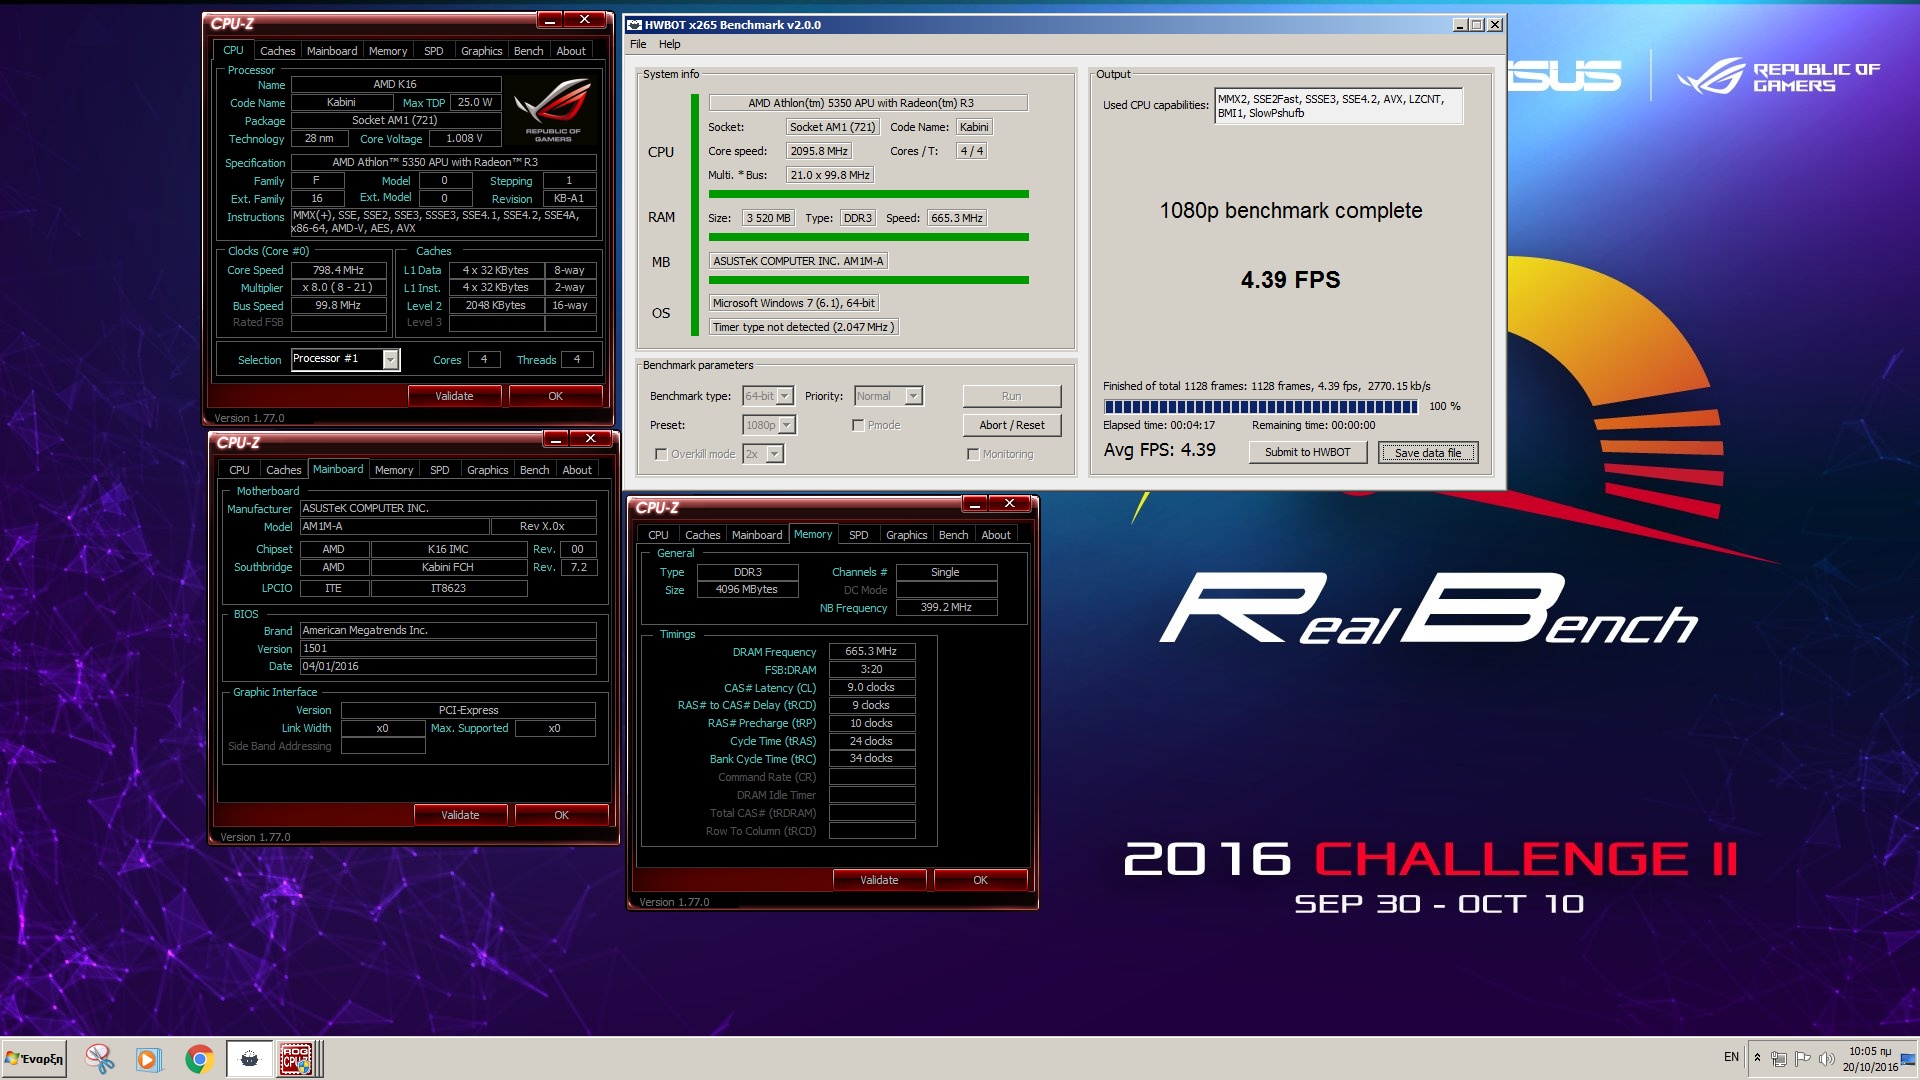Open the Priority Normal dropdown
The width and height of the screenshot is (1920, 1080).
click(x=888, y=396)
